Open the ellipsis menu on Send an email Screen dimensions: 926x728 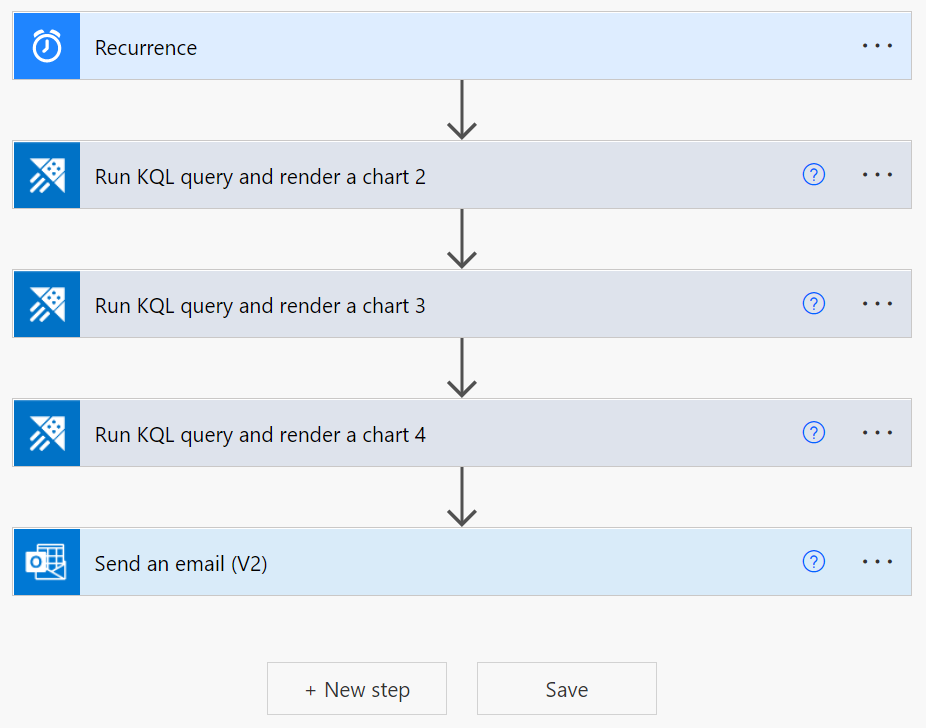(x=877, y=562)
